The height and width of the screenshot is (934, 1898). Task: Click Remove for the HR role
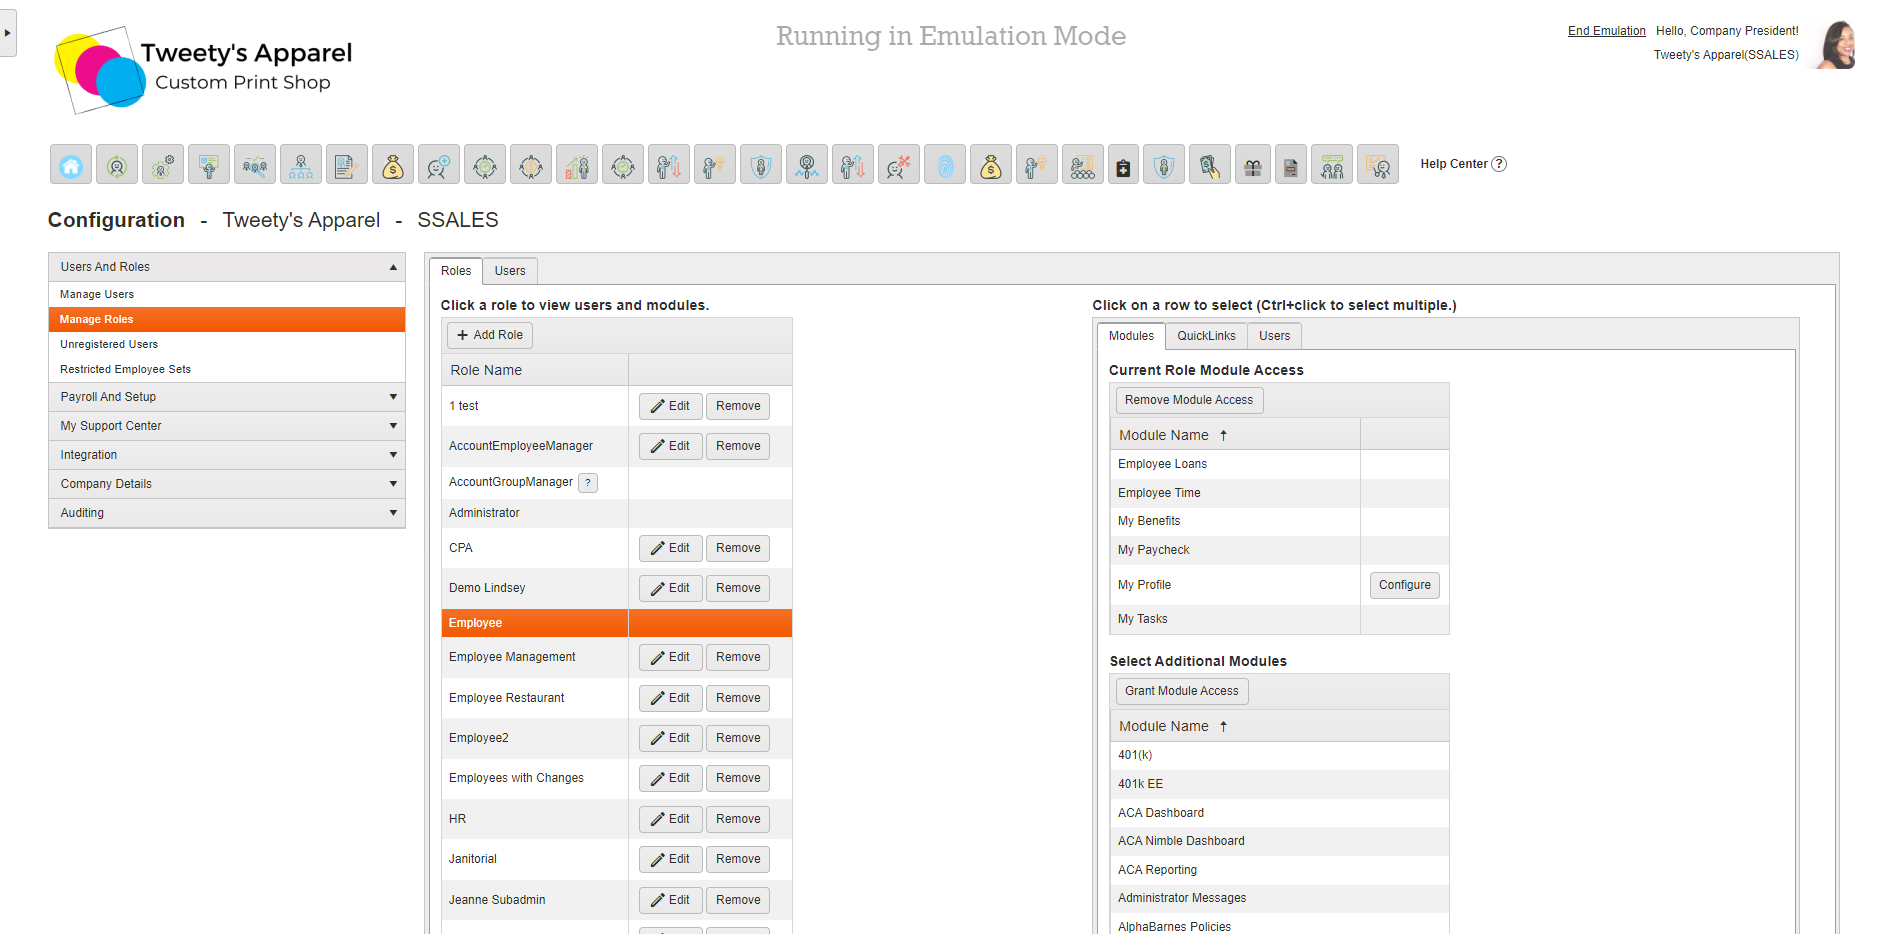738,819
